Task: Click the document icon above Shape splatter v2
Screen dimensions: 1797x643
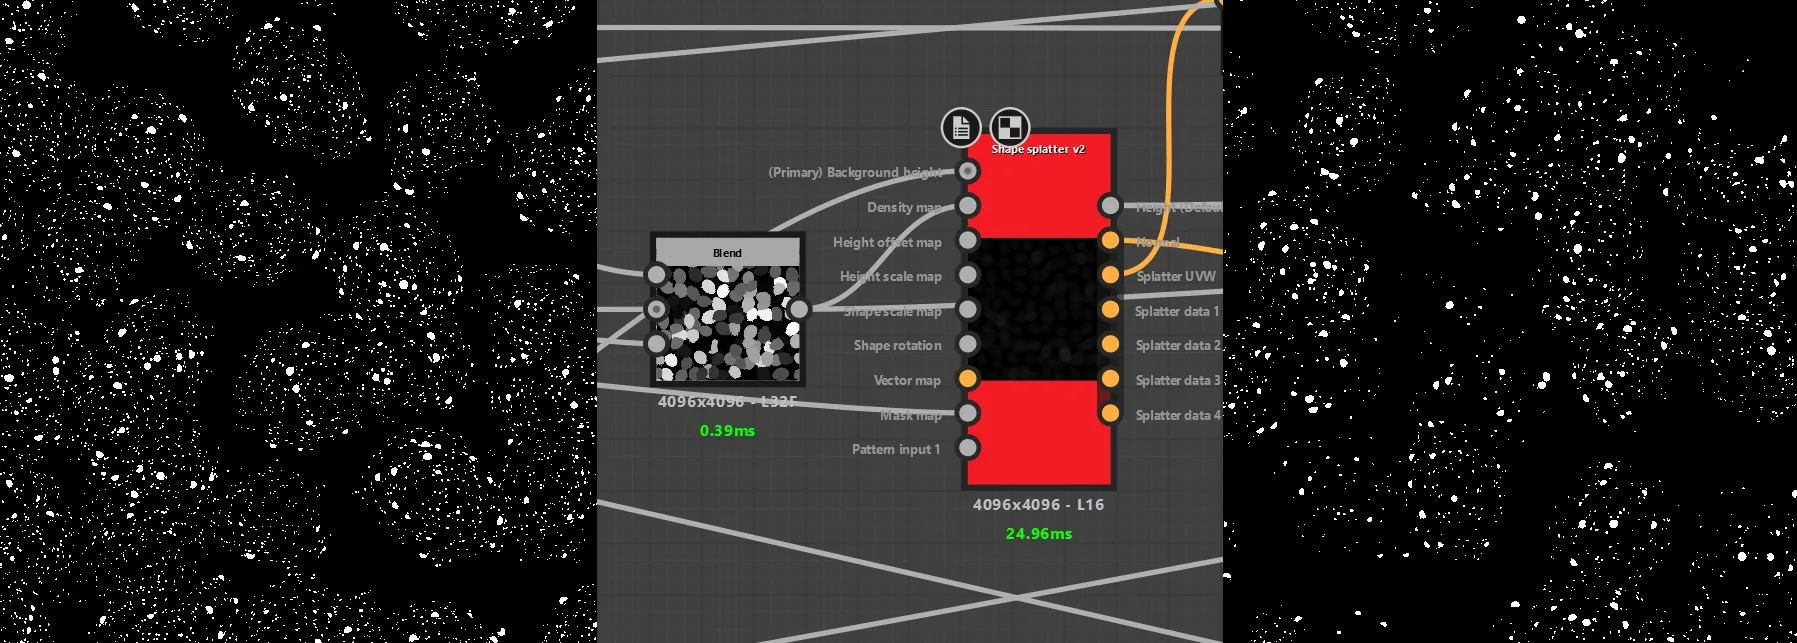Action: (x=961, y=127)
